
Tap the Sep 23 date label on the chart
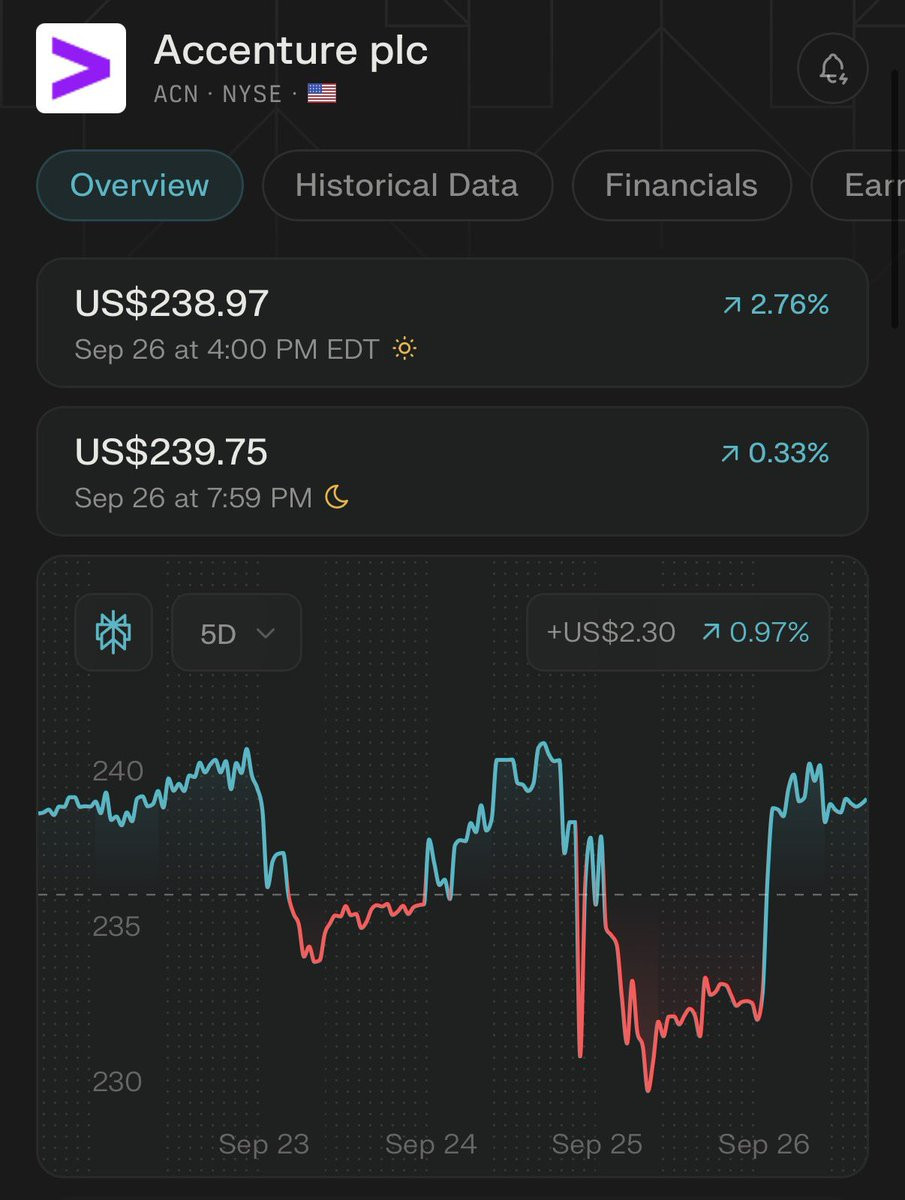pyautogui.click(x=264, y=1144)
